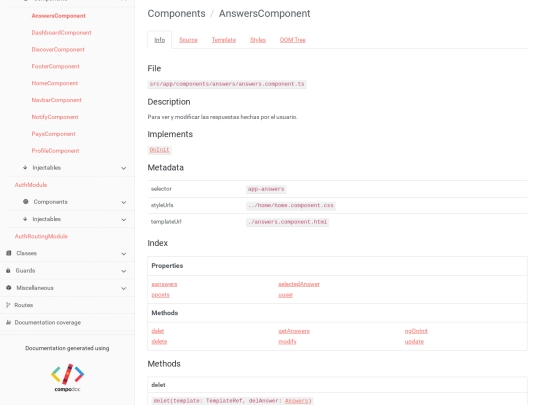Open the Template tab
This screenshot has width=540, height=405.
pyautogui.click(x=224, y=40)
